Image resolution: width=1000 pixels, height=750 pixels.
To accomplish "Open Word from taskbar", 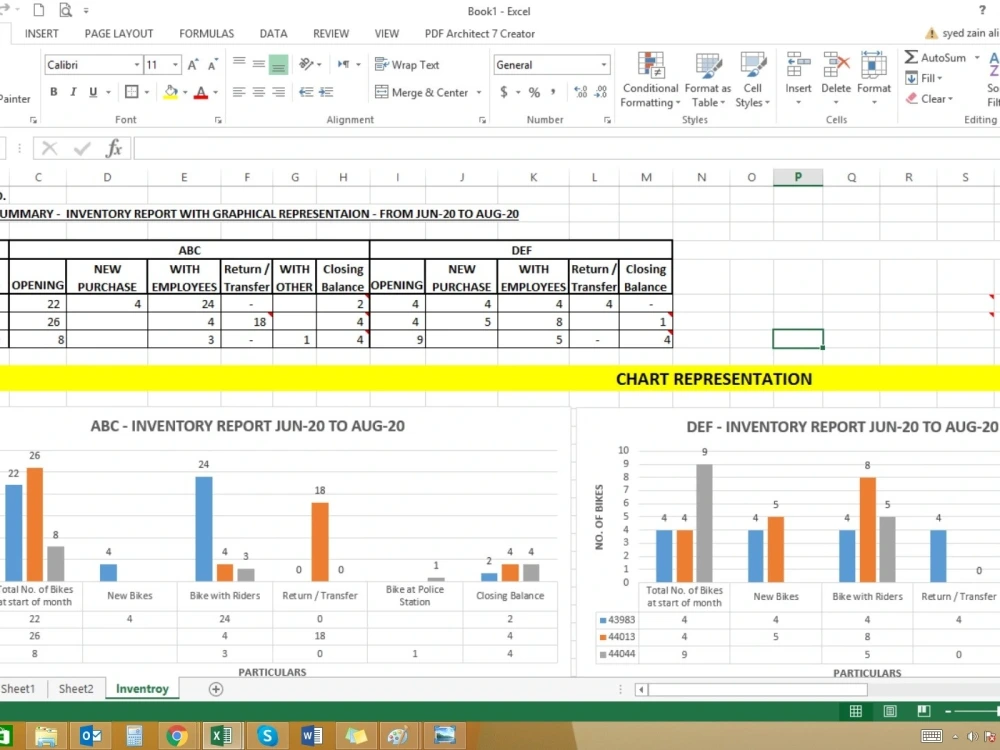I will click(x=311, y=736).
